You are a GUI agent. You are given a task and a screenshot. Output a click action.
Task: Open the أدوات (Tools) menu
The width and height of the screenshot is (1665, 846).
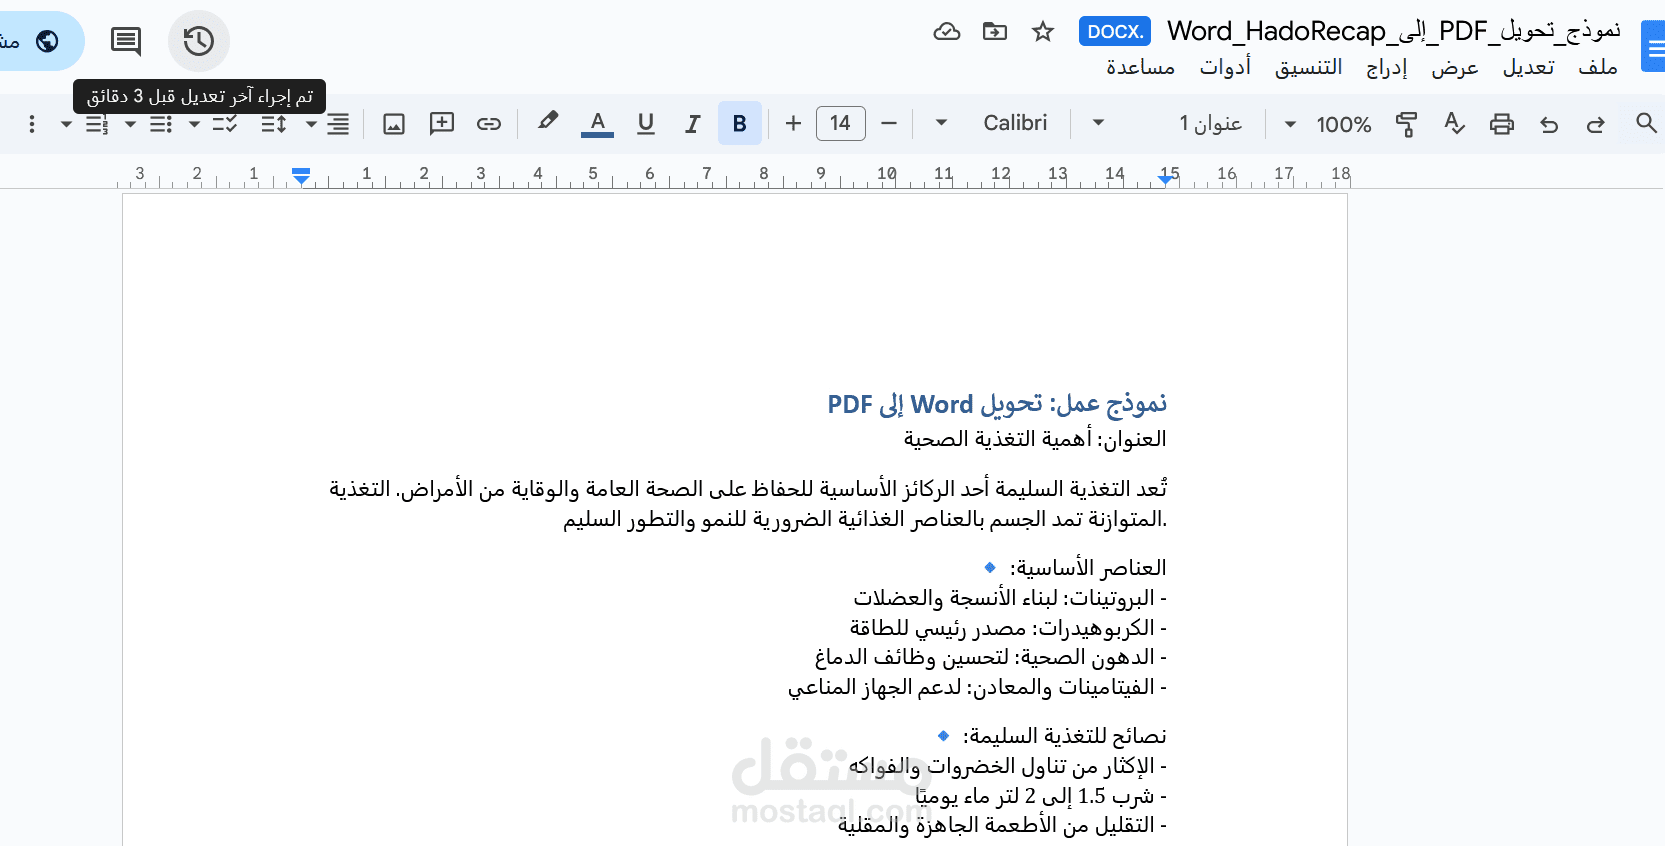[1226, 67]
